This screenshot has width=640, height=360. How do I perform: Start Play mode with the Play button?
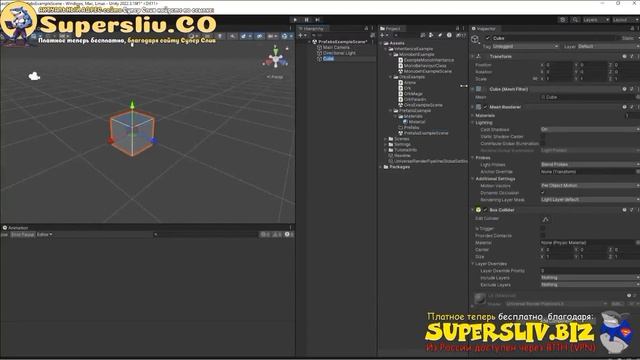pos(295,20)
